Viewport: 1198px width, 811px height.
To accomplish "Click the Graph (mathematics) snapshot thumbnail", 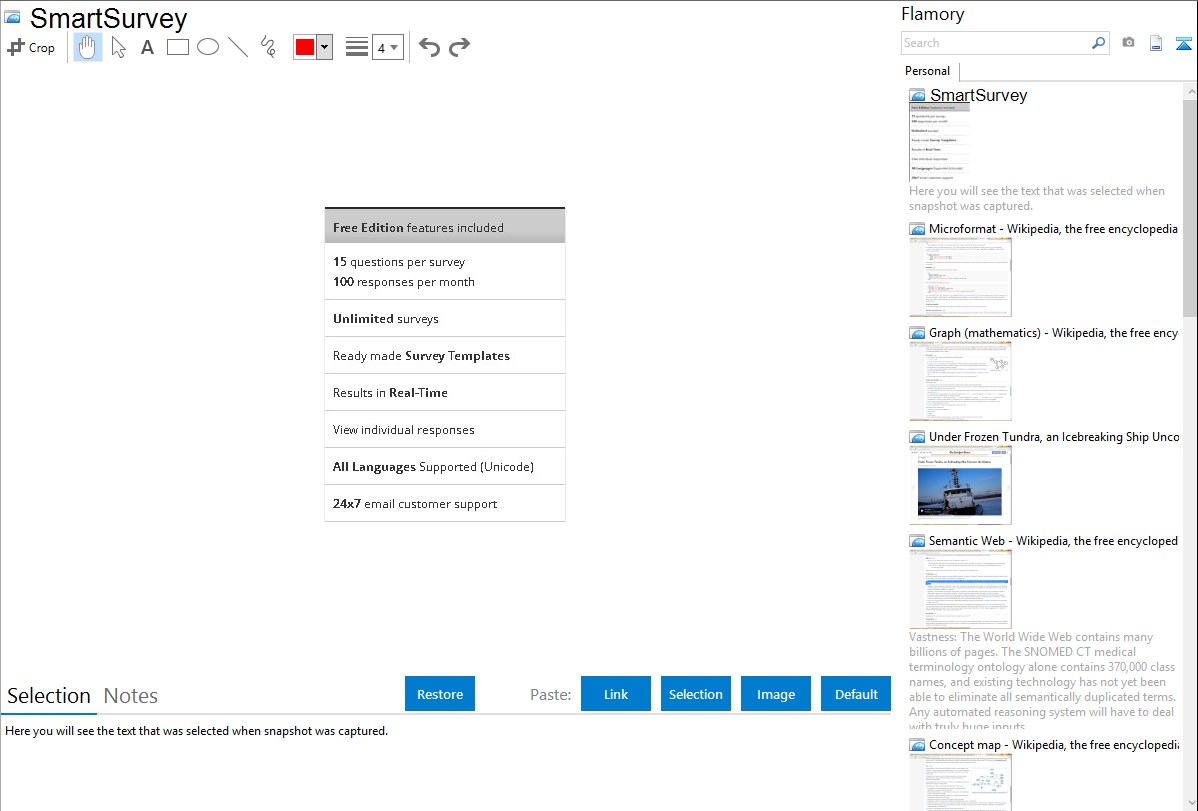I will tap(960, 381).
